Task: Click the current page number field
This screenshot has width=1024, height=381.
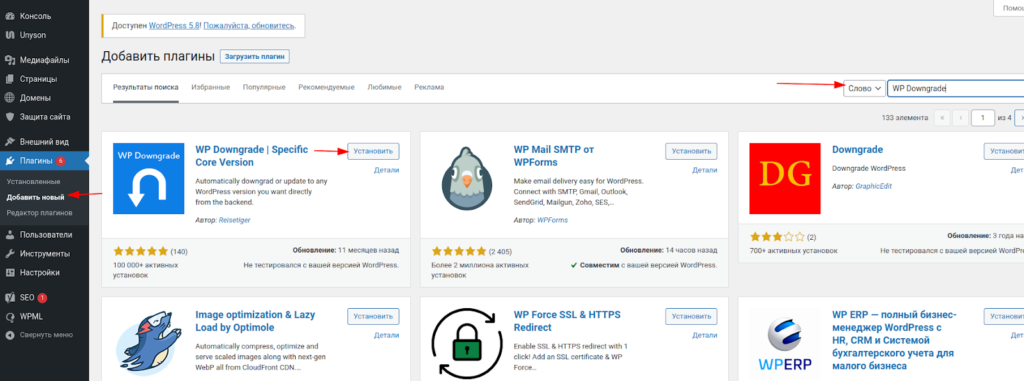Action: [982, 118]
